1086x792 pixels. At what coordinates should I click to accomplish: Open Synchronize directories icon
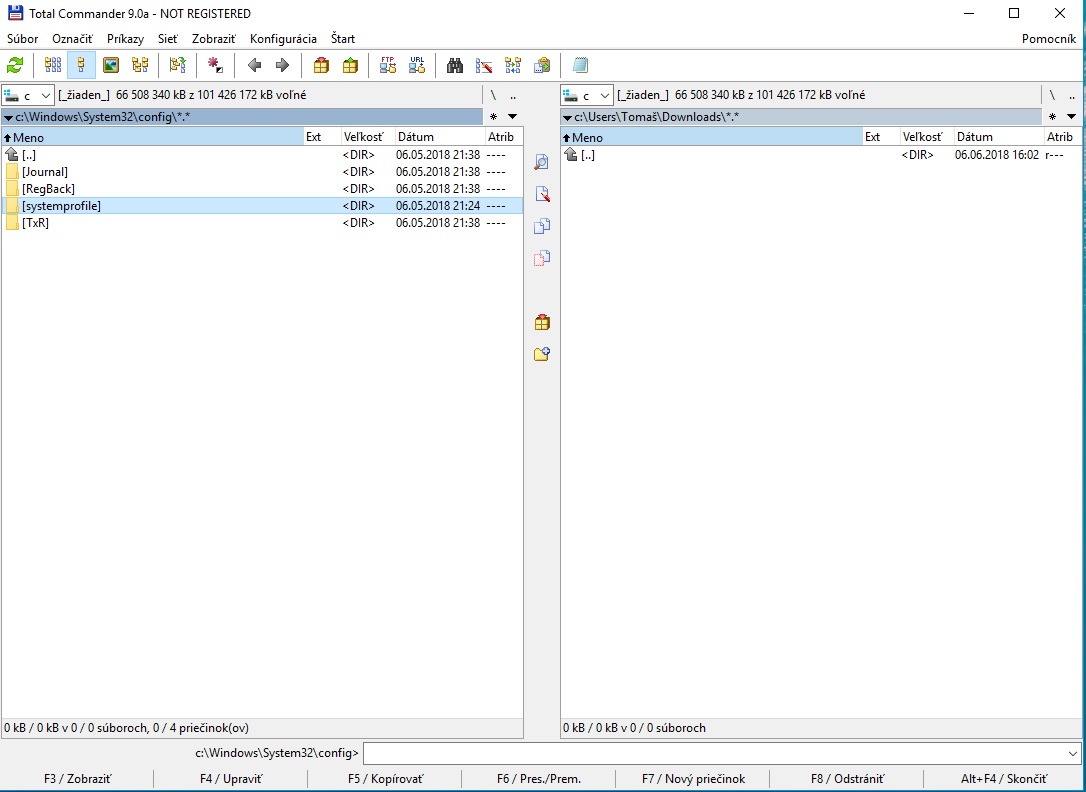[513, 65]
